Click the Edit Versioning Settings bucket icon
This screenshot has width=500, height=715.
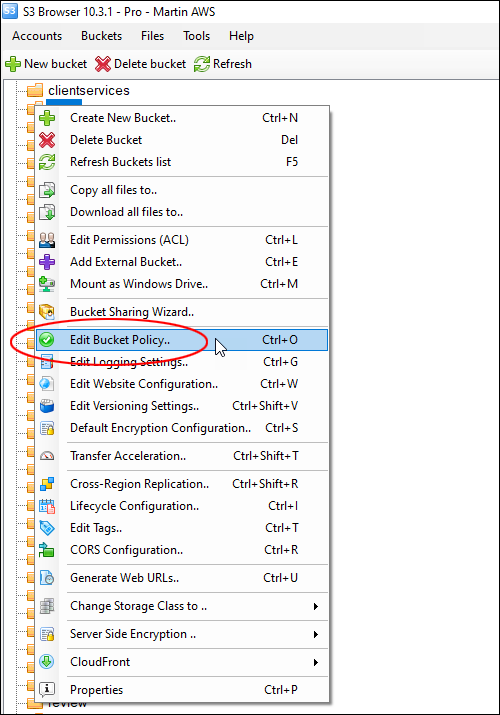coord(47,406)
